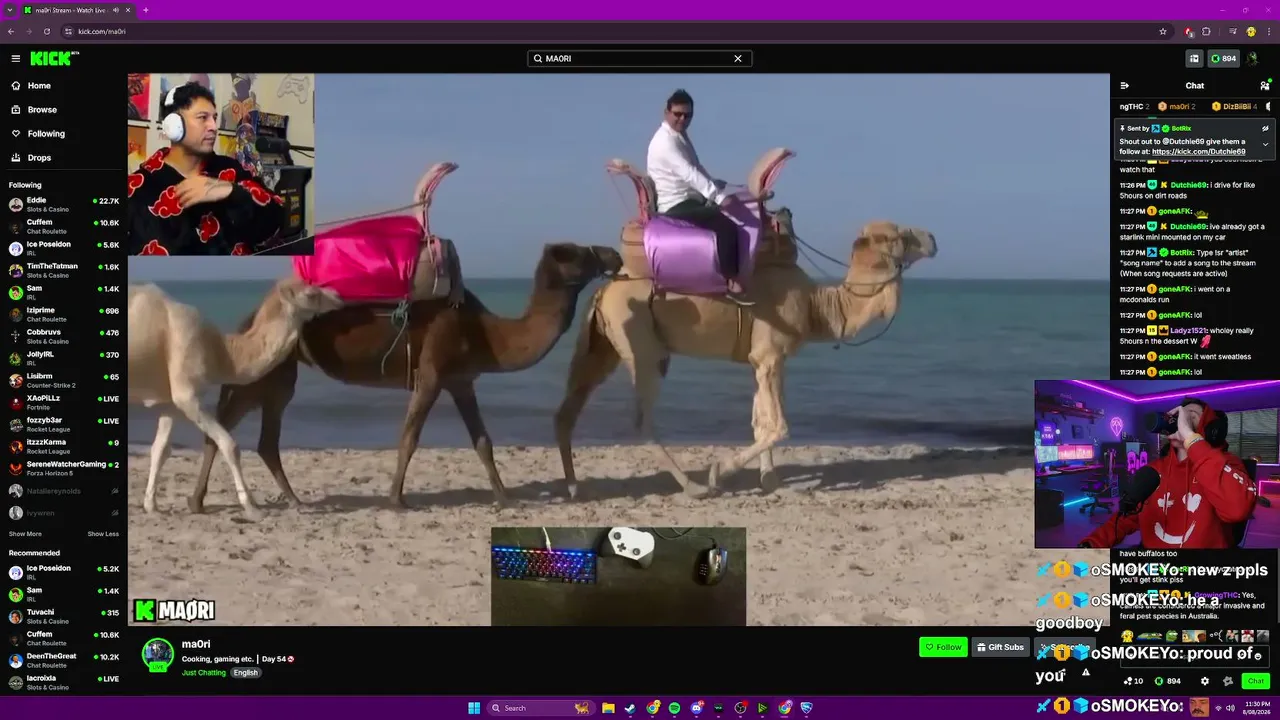The image size is (1280, 720).
Task: Expand following list with Show More
Action: point(25,534)
